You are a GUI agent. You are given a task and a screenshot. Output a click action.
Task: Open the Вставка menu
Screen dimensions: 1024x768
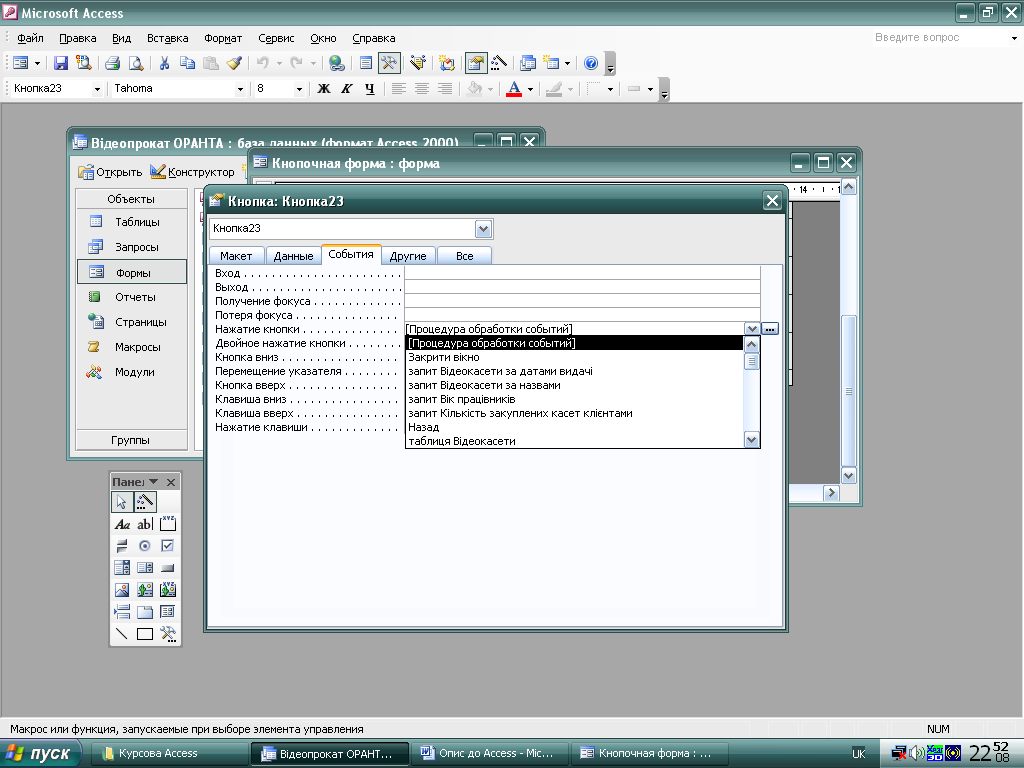pyautogui.click(x=167, y=38)
